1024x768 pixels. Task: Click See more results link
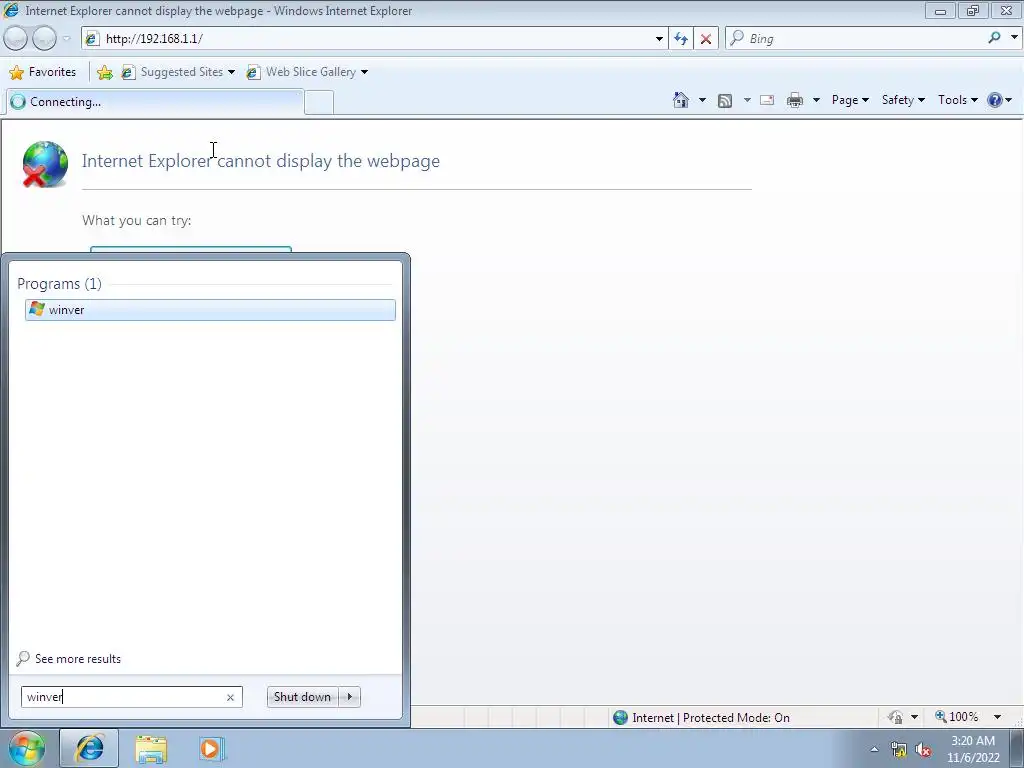tap(70, 659)
